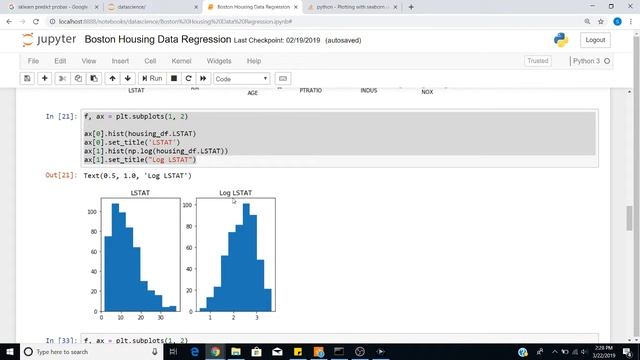This screenshot has width=640, height=360.
Task: Paste cells below
Action: pyautogui.click(x=94, y=78)
